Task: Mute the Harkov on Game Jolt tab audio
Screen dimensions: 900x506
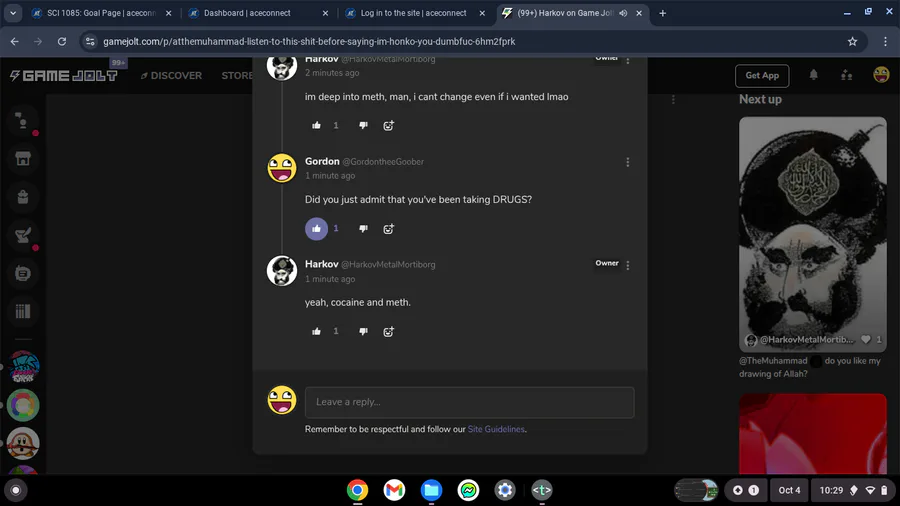Action: click(623, 13)
